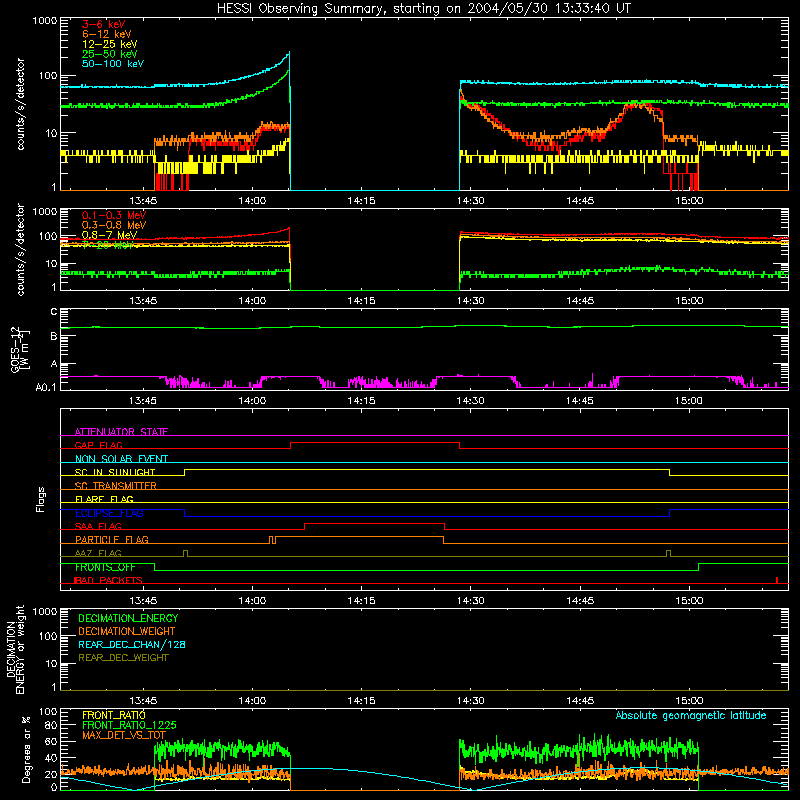This screenshot has height=800, width=800.
Task: Select the B class tick label on GOES panel
Action: click(x=54, y=336)
